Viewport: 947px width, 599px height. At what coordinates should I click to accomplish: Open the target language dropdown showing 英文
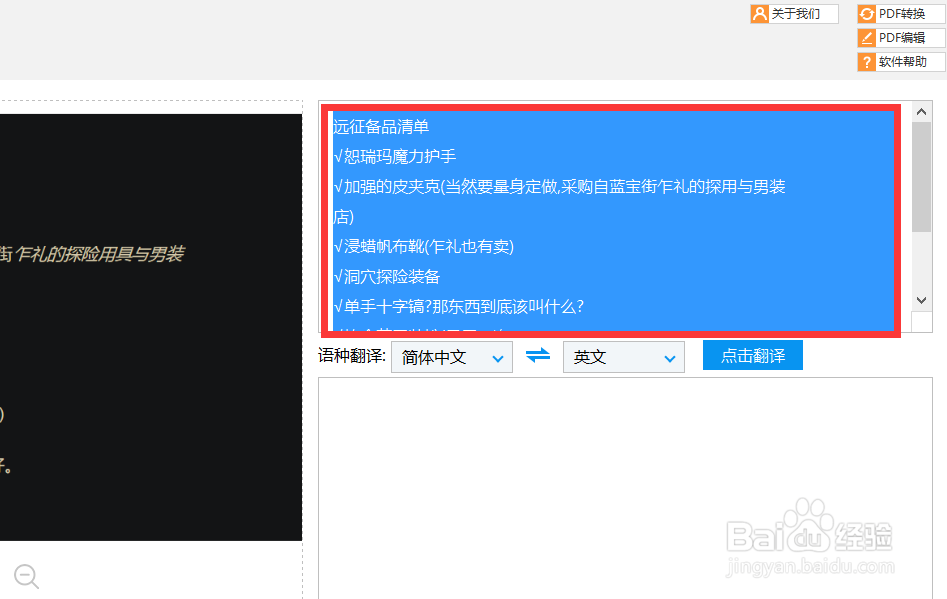[x=624, y=356]
